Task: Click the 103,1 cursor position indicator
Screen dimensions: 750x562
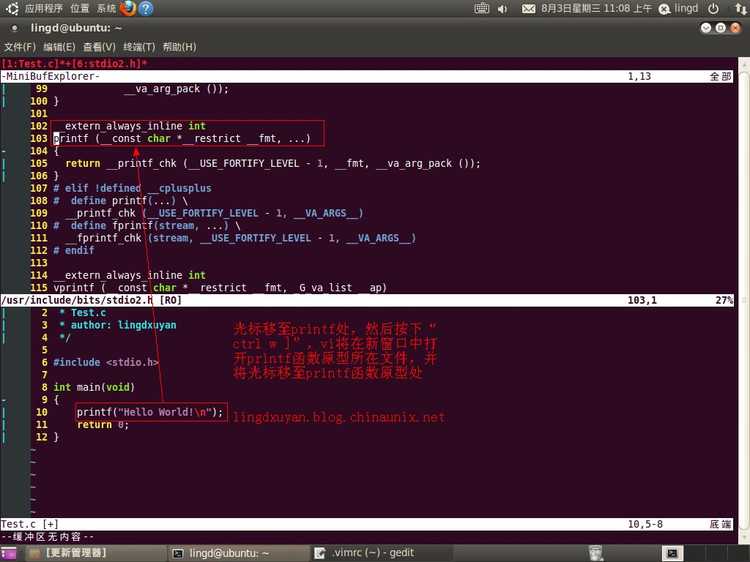Action: [642, 300]
